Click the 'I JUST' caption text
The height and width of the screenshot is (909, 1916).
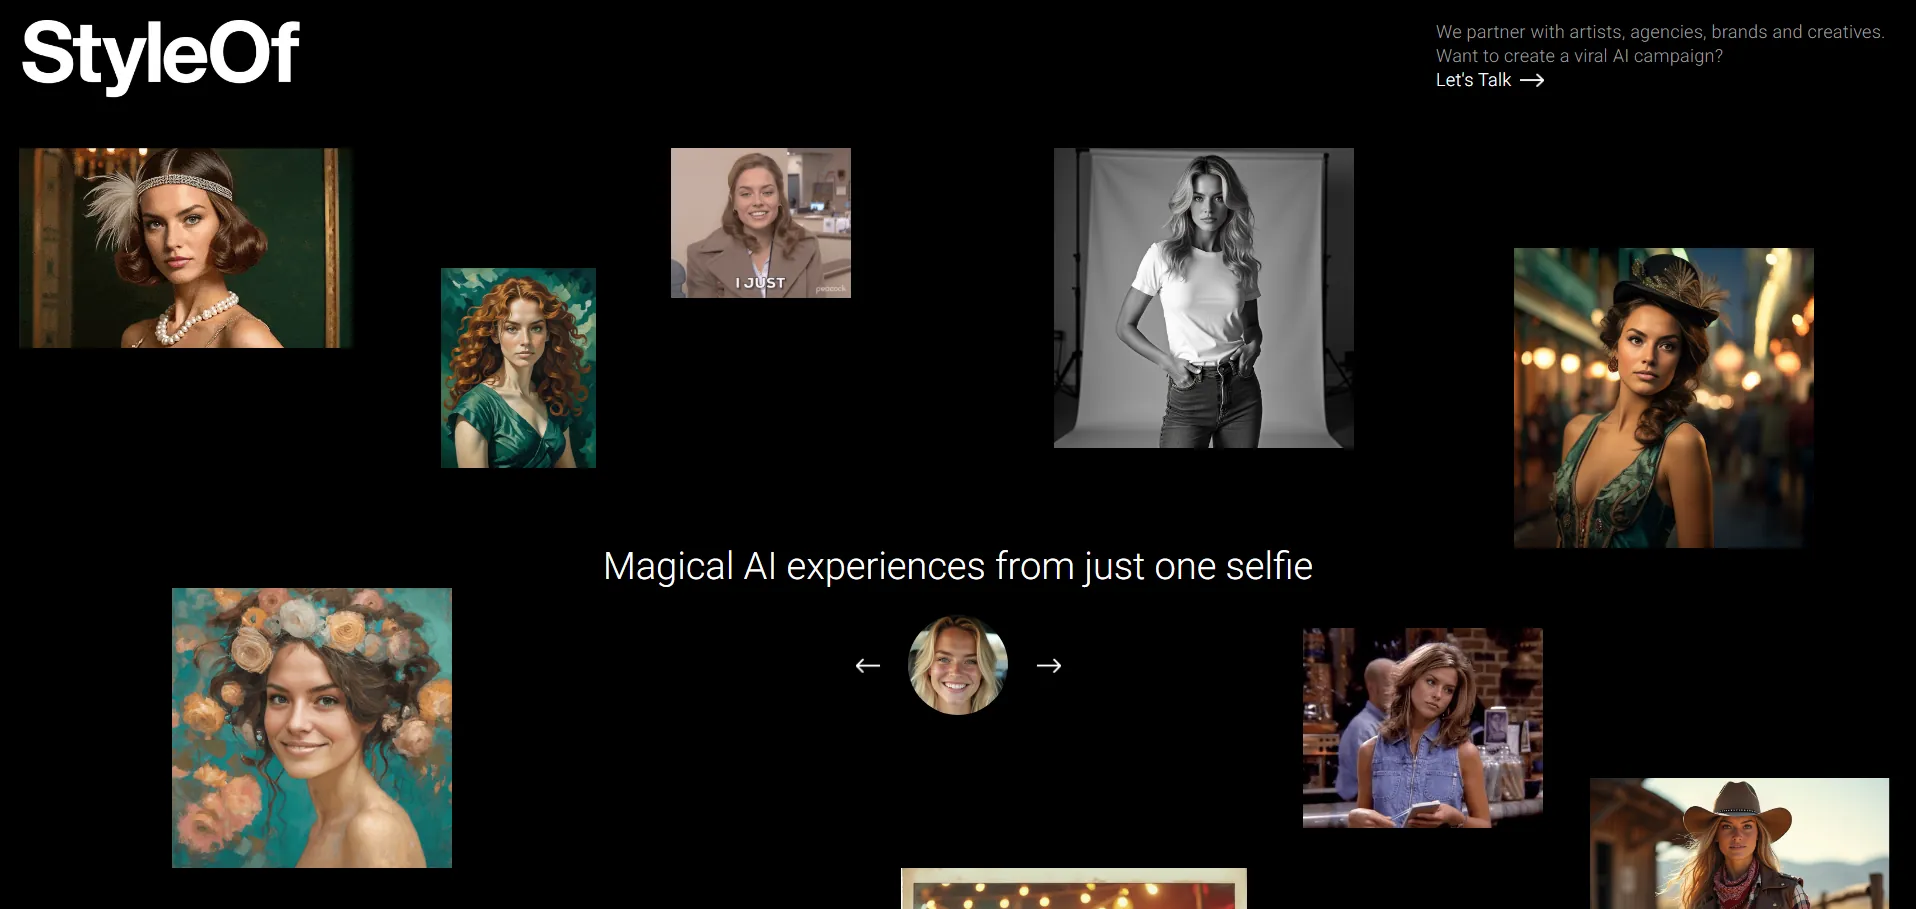(x=760, y=283)
